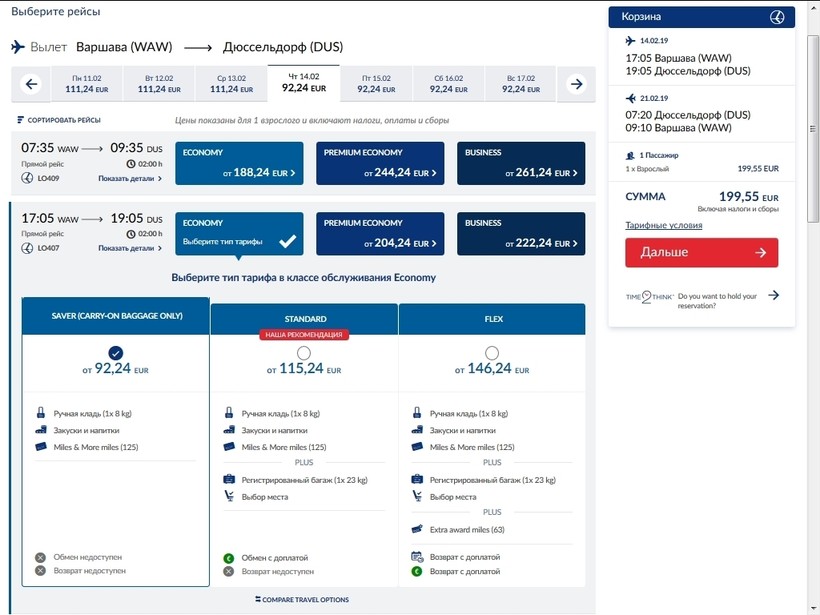This screenshot has height=615, width=820.
Task: Expand Premium Economy fares for 17:05 flight
Action: pos(381,234)
